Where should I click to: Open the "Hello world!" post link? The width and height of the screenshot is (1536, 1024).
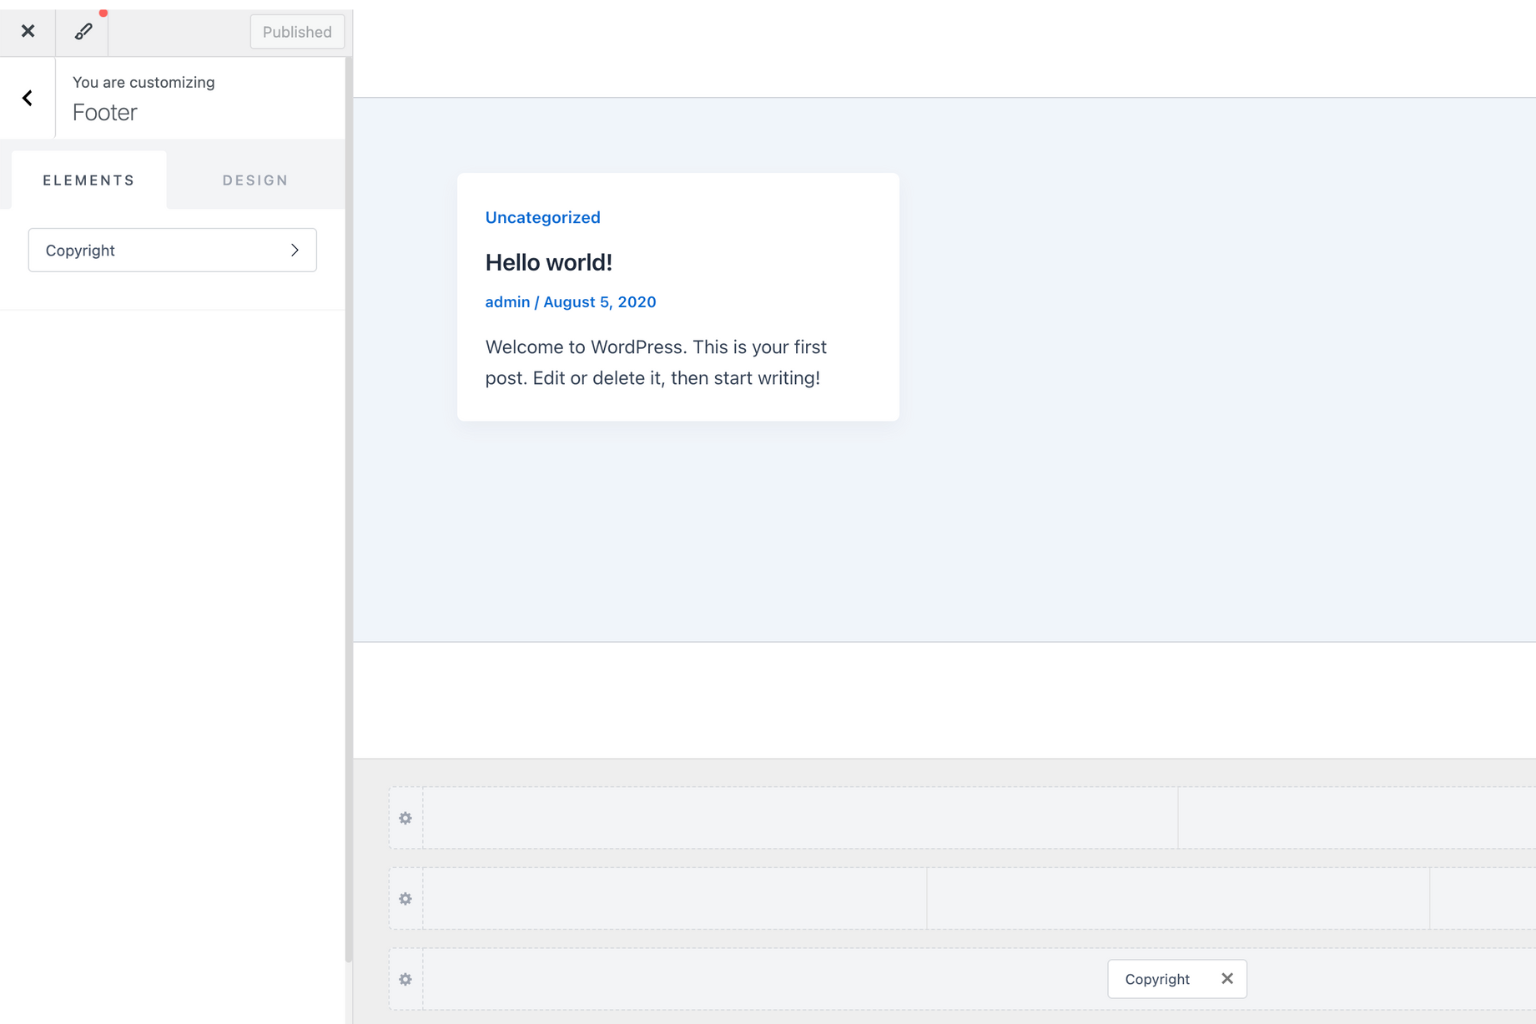point(548,262)
